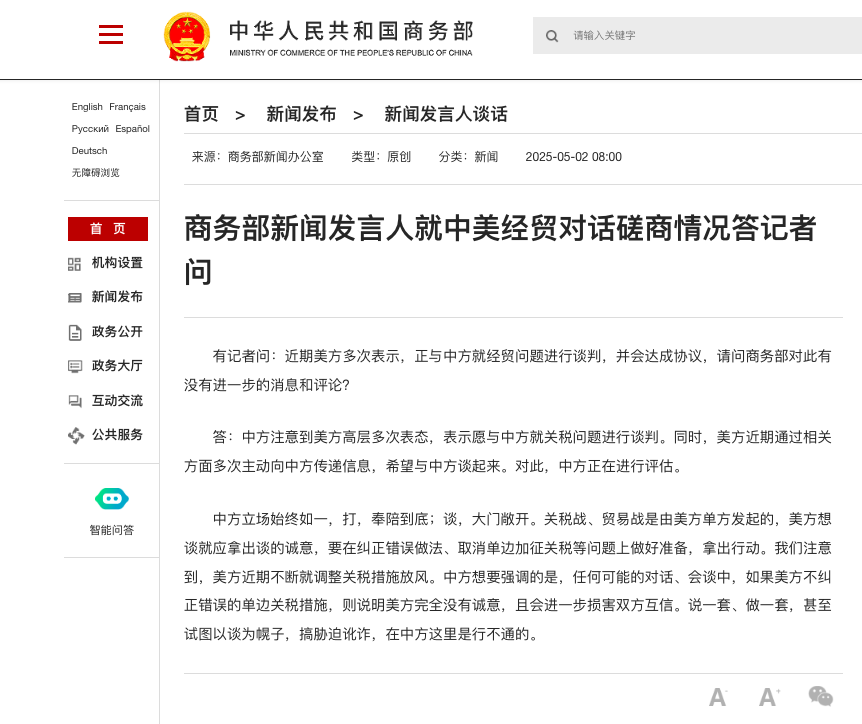Open 新闻发布 in the sidebar menu
This screenshot has width=862, height=724.
(117, 297)
